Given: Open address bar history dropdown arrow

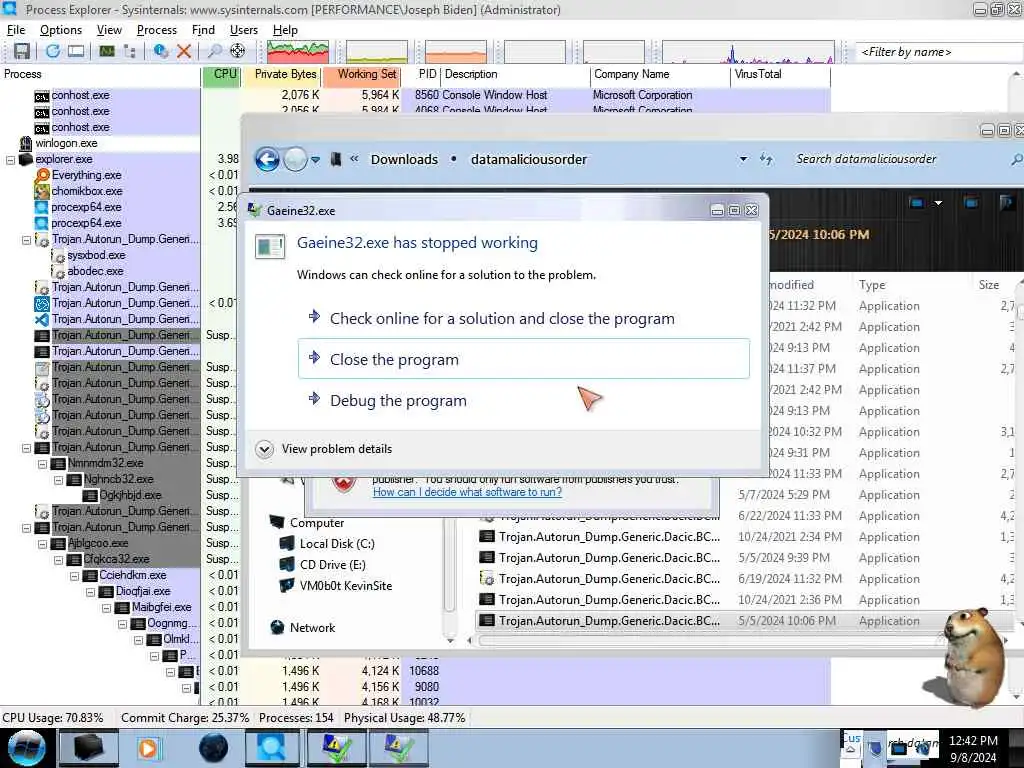Looking at the screenshot, I should (743, 160).
